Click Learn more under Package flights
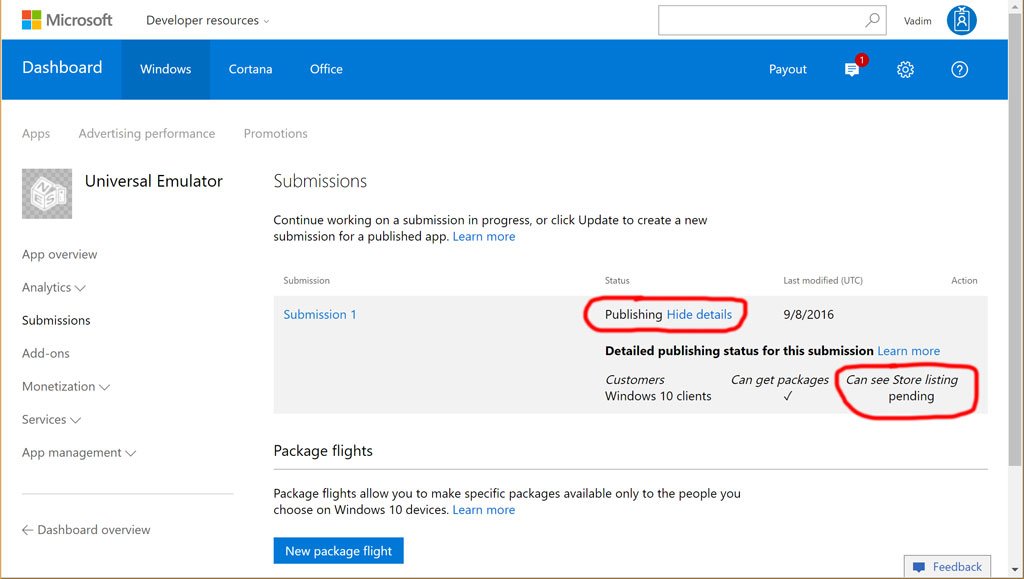Screen dimensions: 1024x579 [484, 510]
